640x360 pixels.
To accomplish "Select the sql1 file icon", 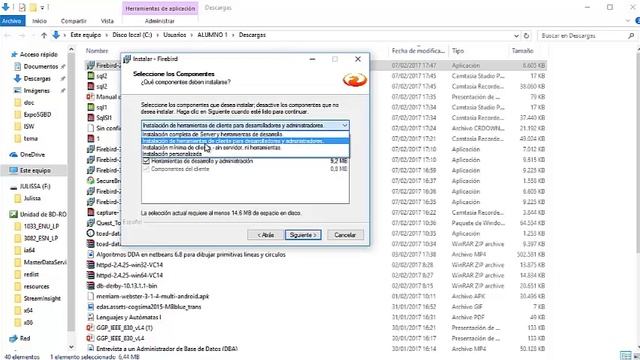I will (91, 107).
